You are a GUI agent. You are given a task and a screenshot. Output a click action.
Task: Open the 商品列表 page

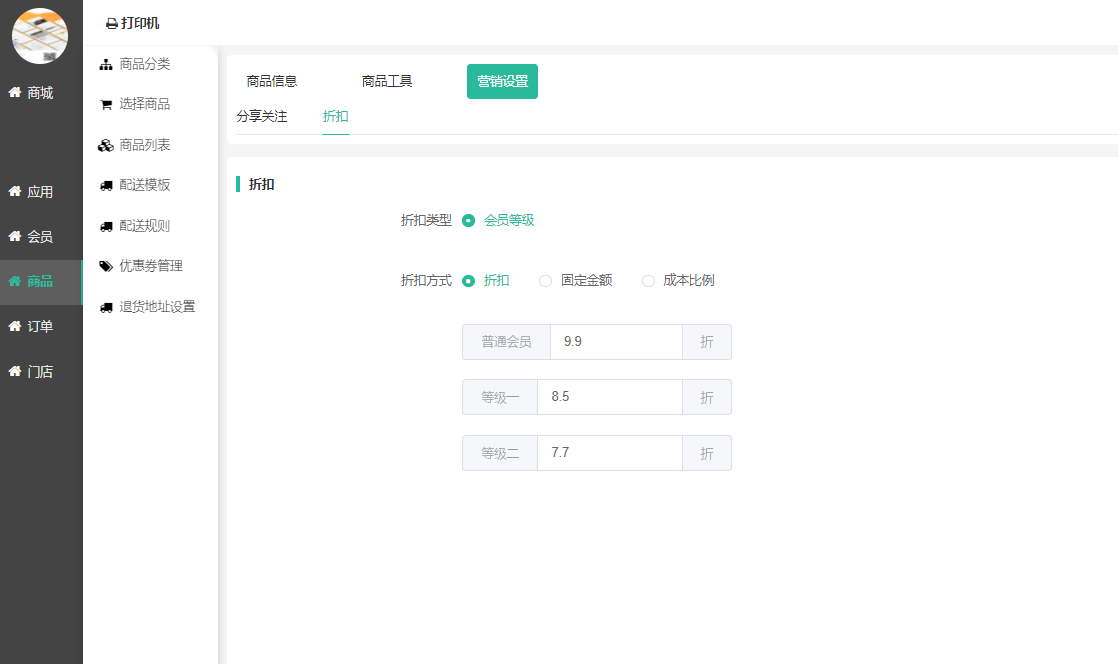[145, 145]
